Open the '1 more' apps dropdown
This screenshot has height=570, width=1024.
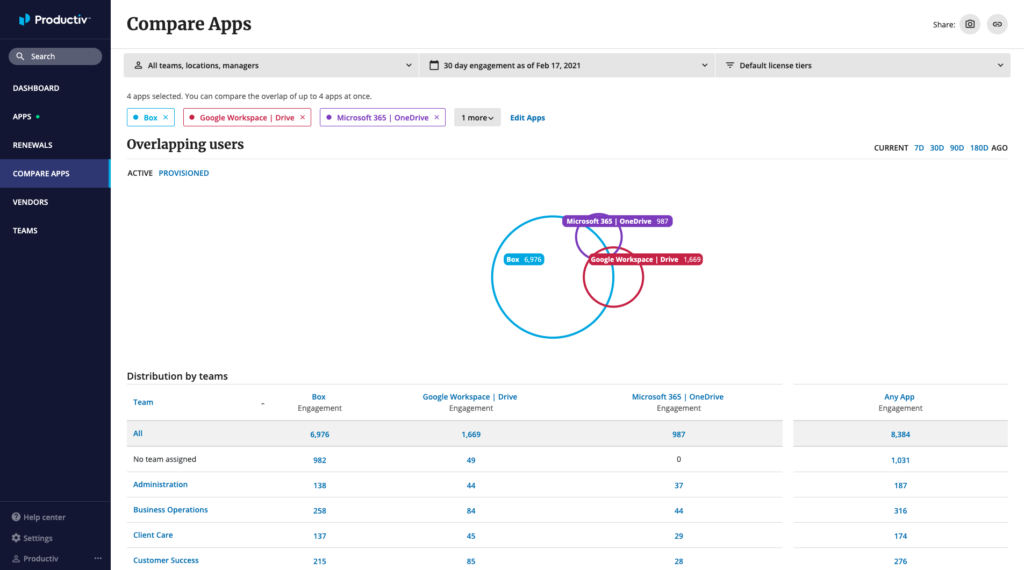[x=477, y=118]
